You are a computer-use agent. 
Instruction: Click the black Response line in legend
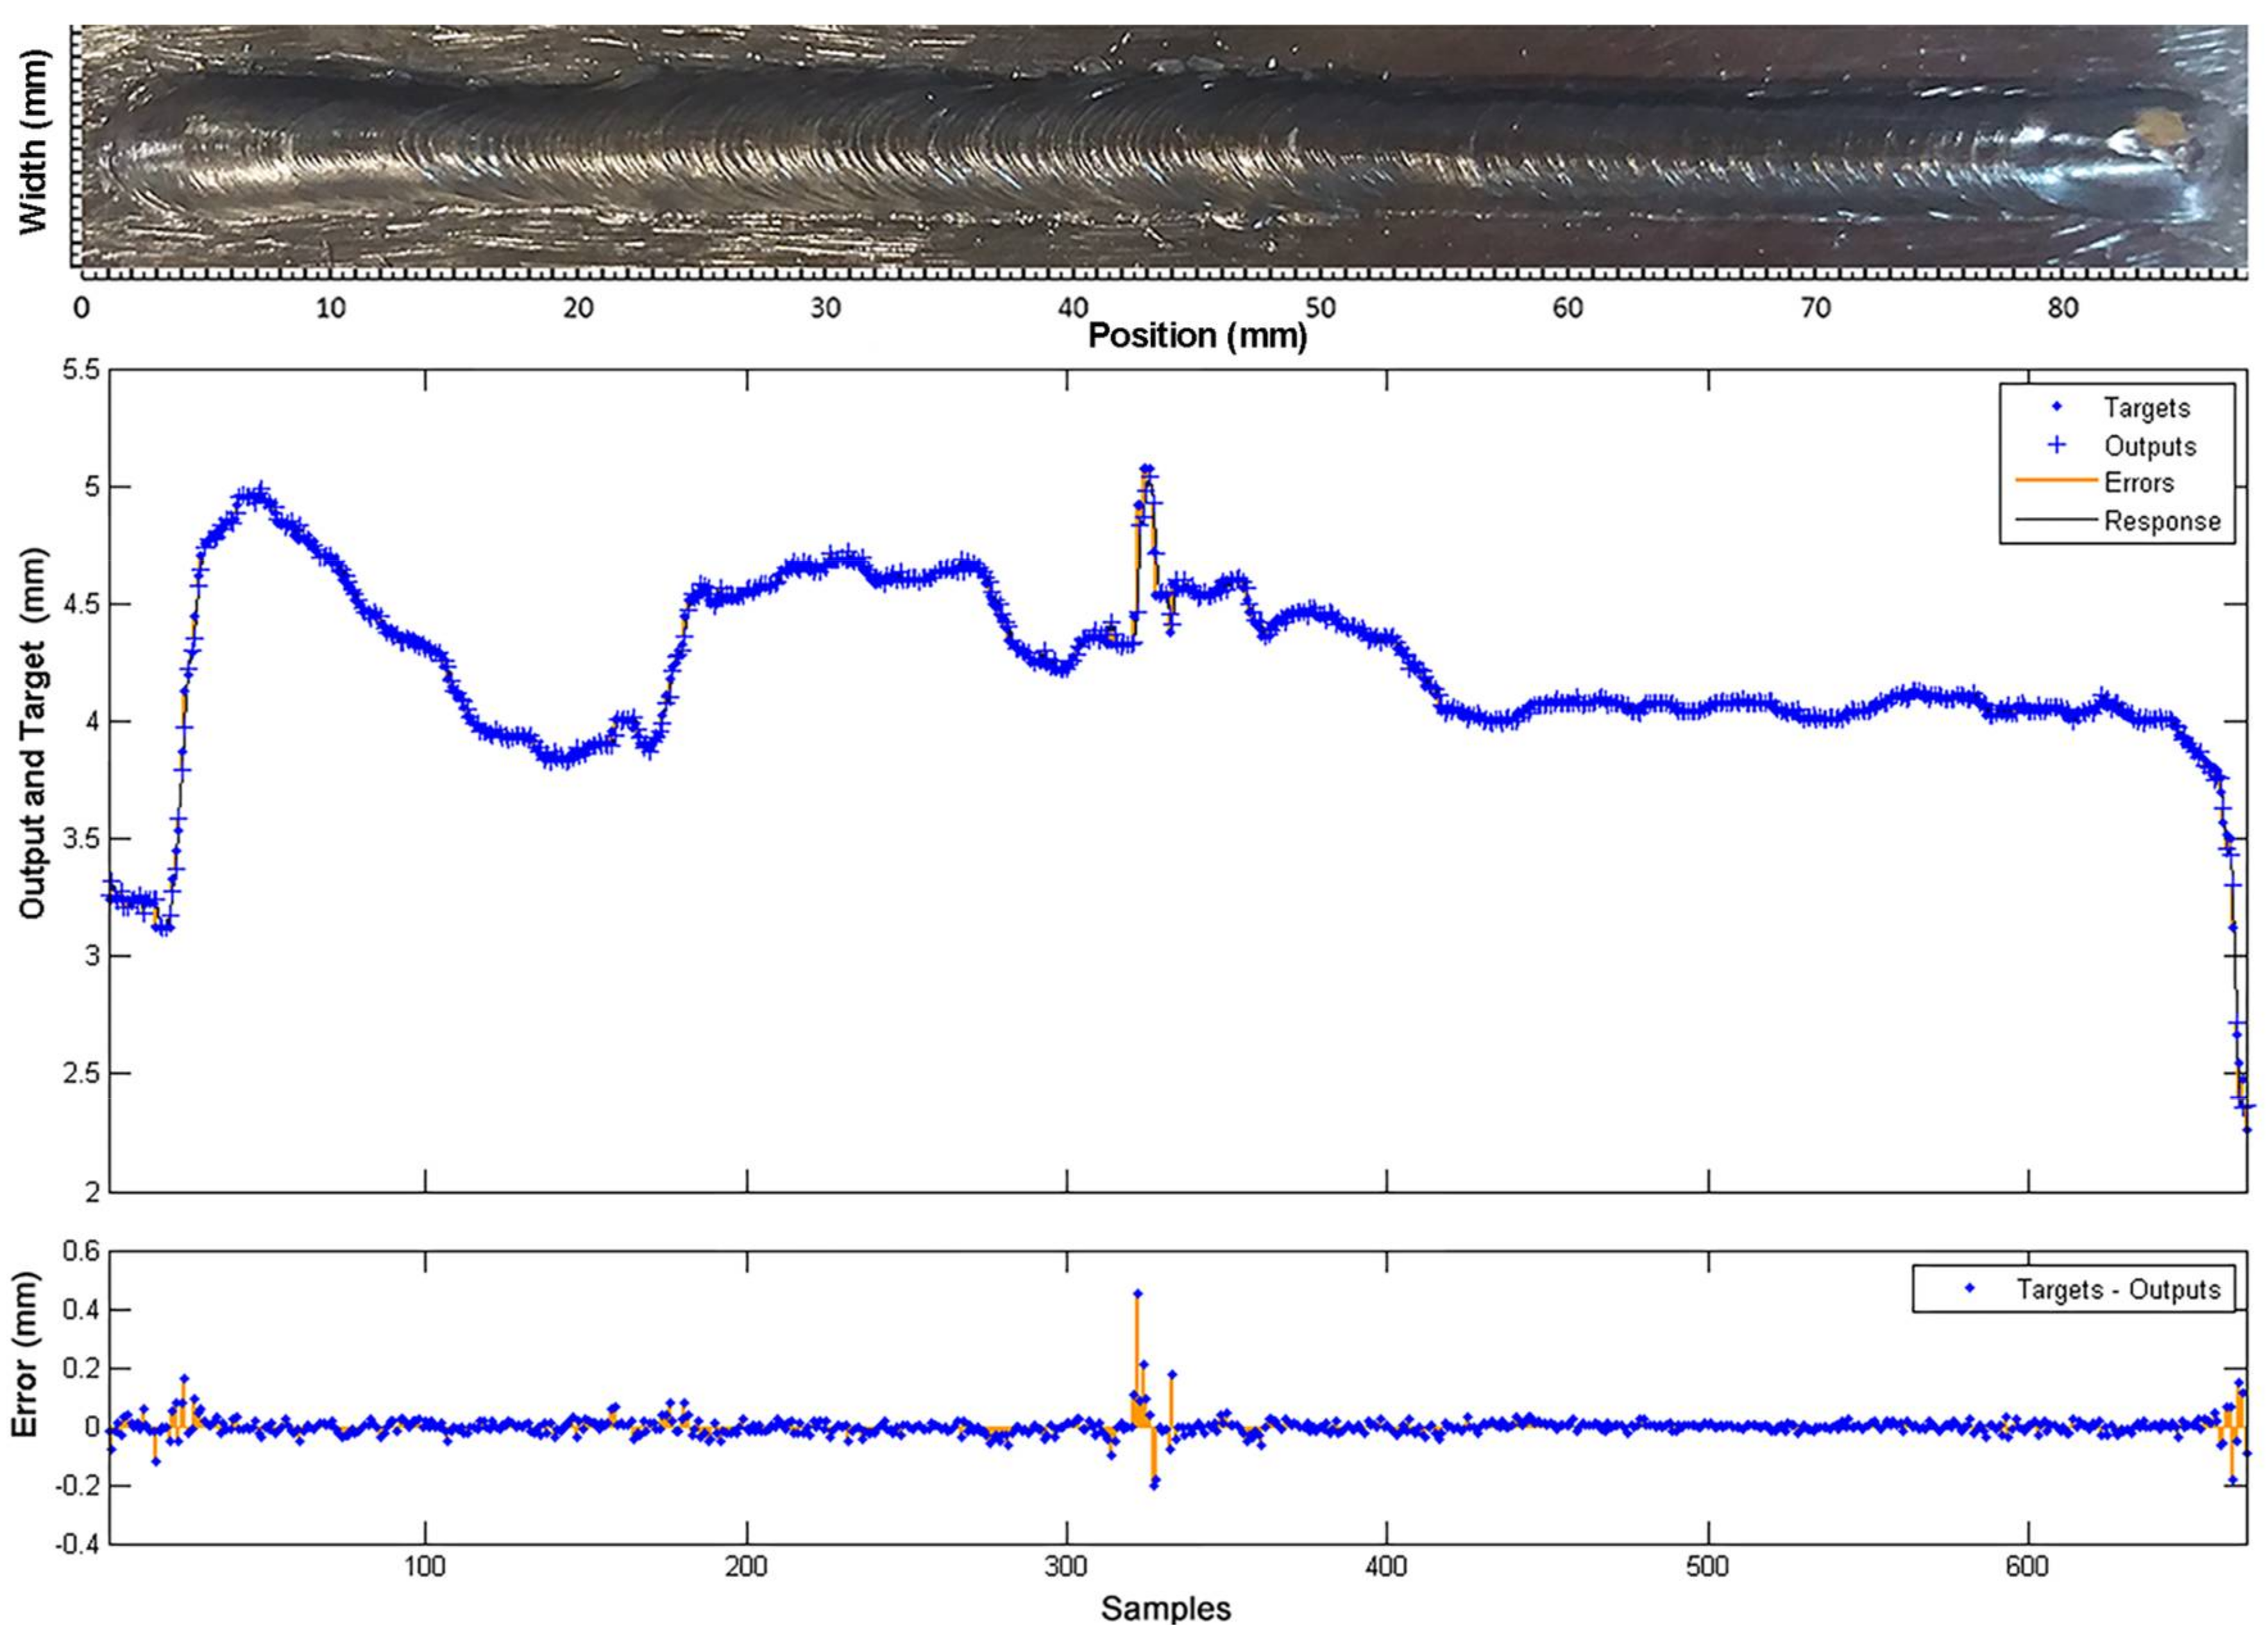(2056, 520)
